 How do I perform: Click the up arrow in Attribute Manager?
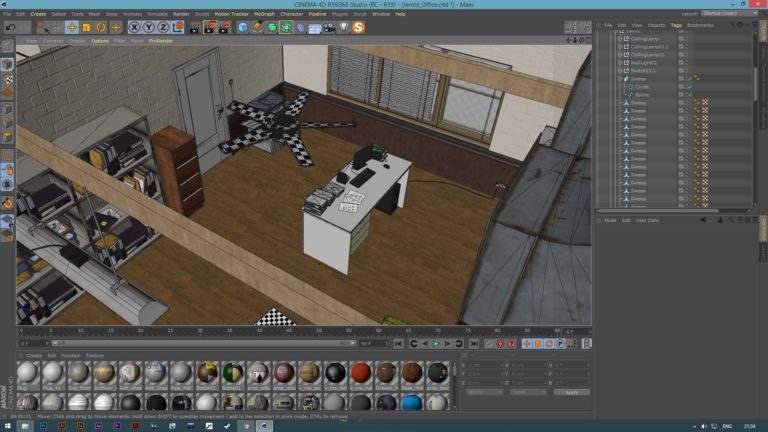coord(720,220)
